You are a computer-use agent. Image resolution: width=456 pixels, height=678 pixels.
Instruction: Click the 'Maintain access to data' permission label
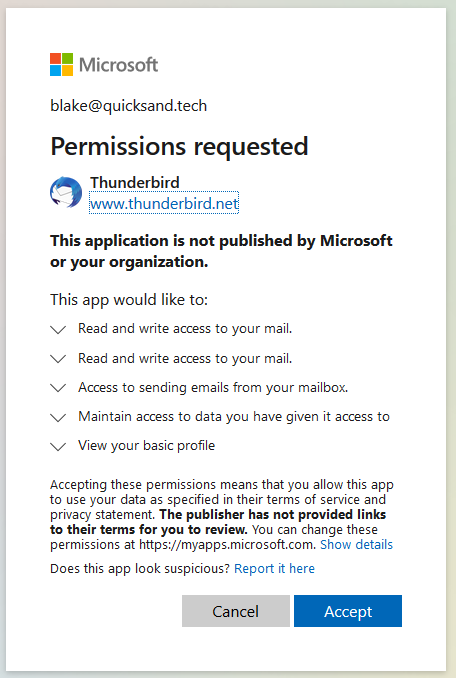234,416
